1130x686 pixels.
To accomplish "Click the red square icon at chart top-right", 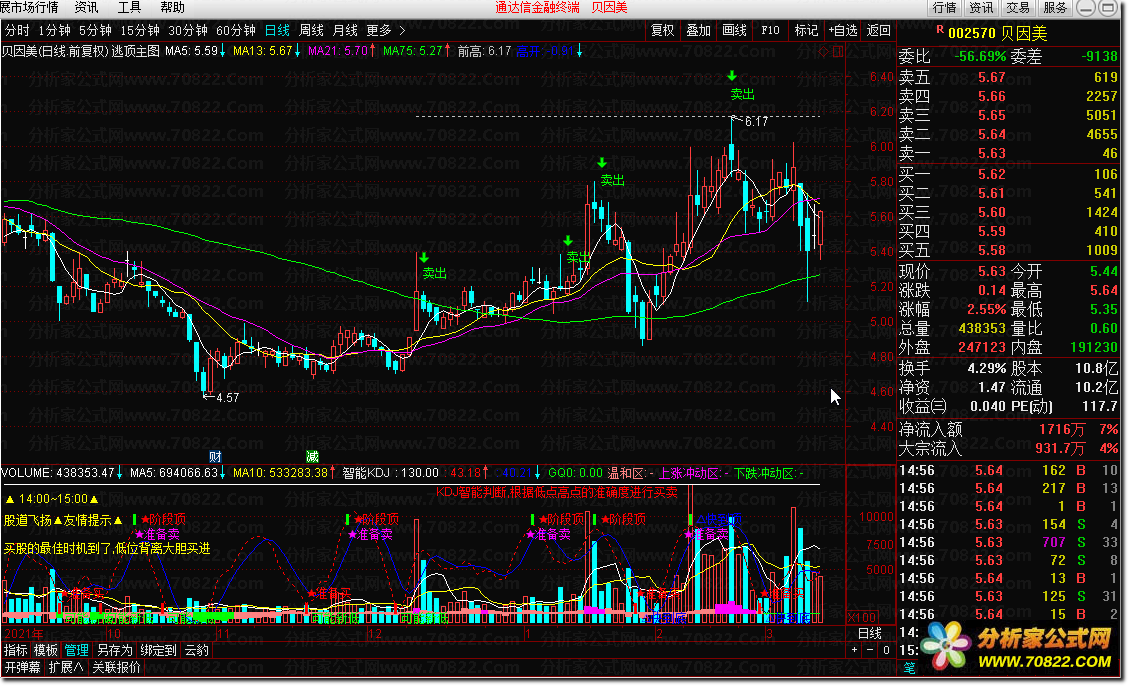I will pos(837,52).
